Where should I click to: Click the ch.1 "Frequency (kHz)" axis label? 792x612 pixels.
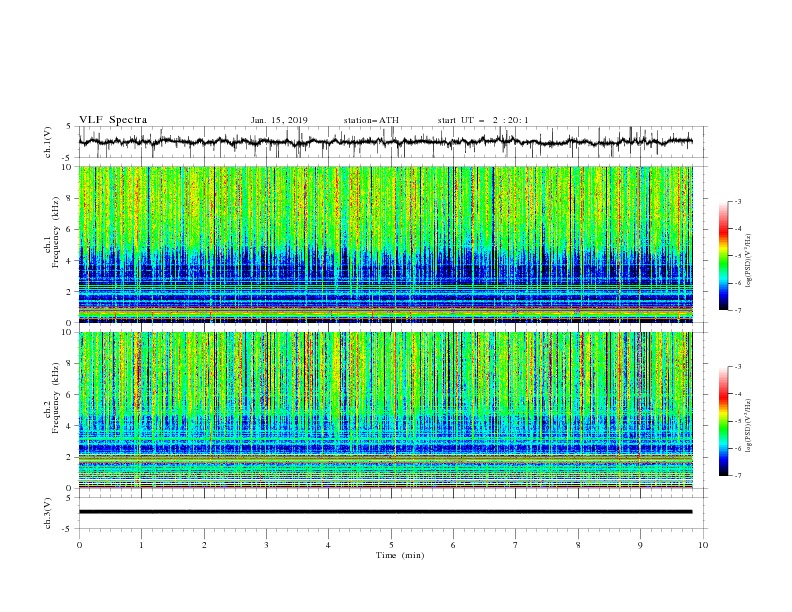click(56, 233)
